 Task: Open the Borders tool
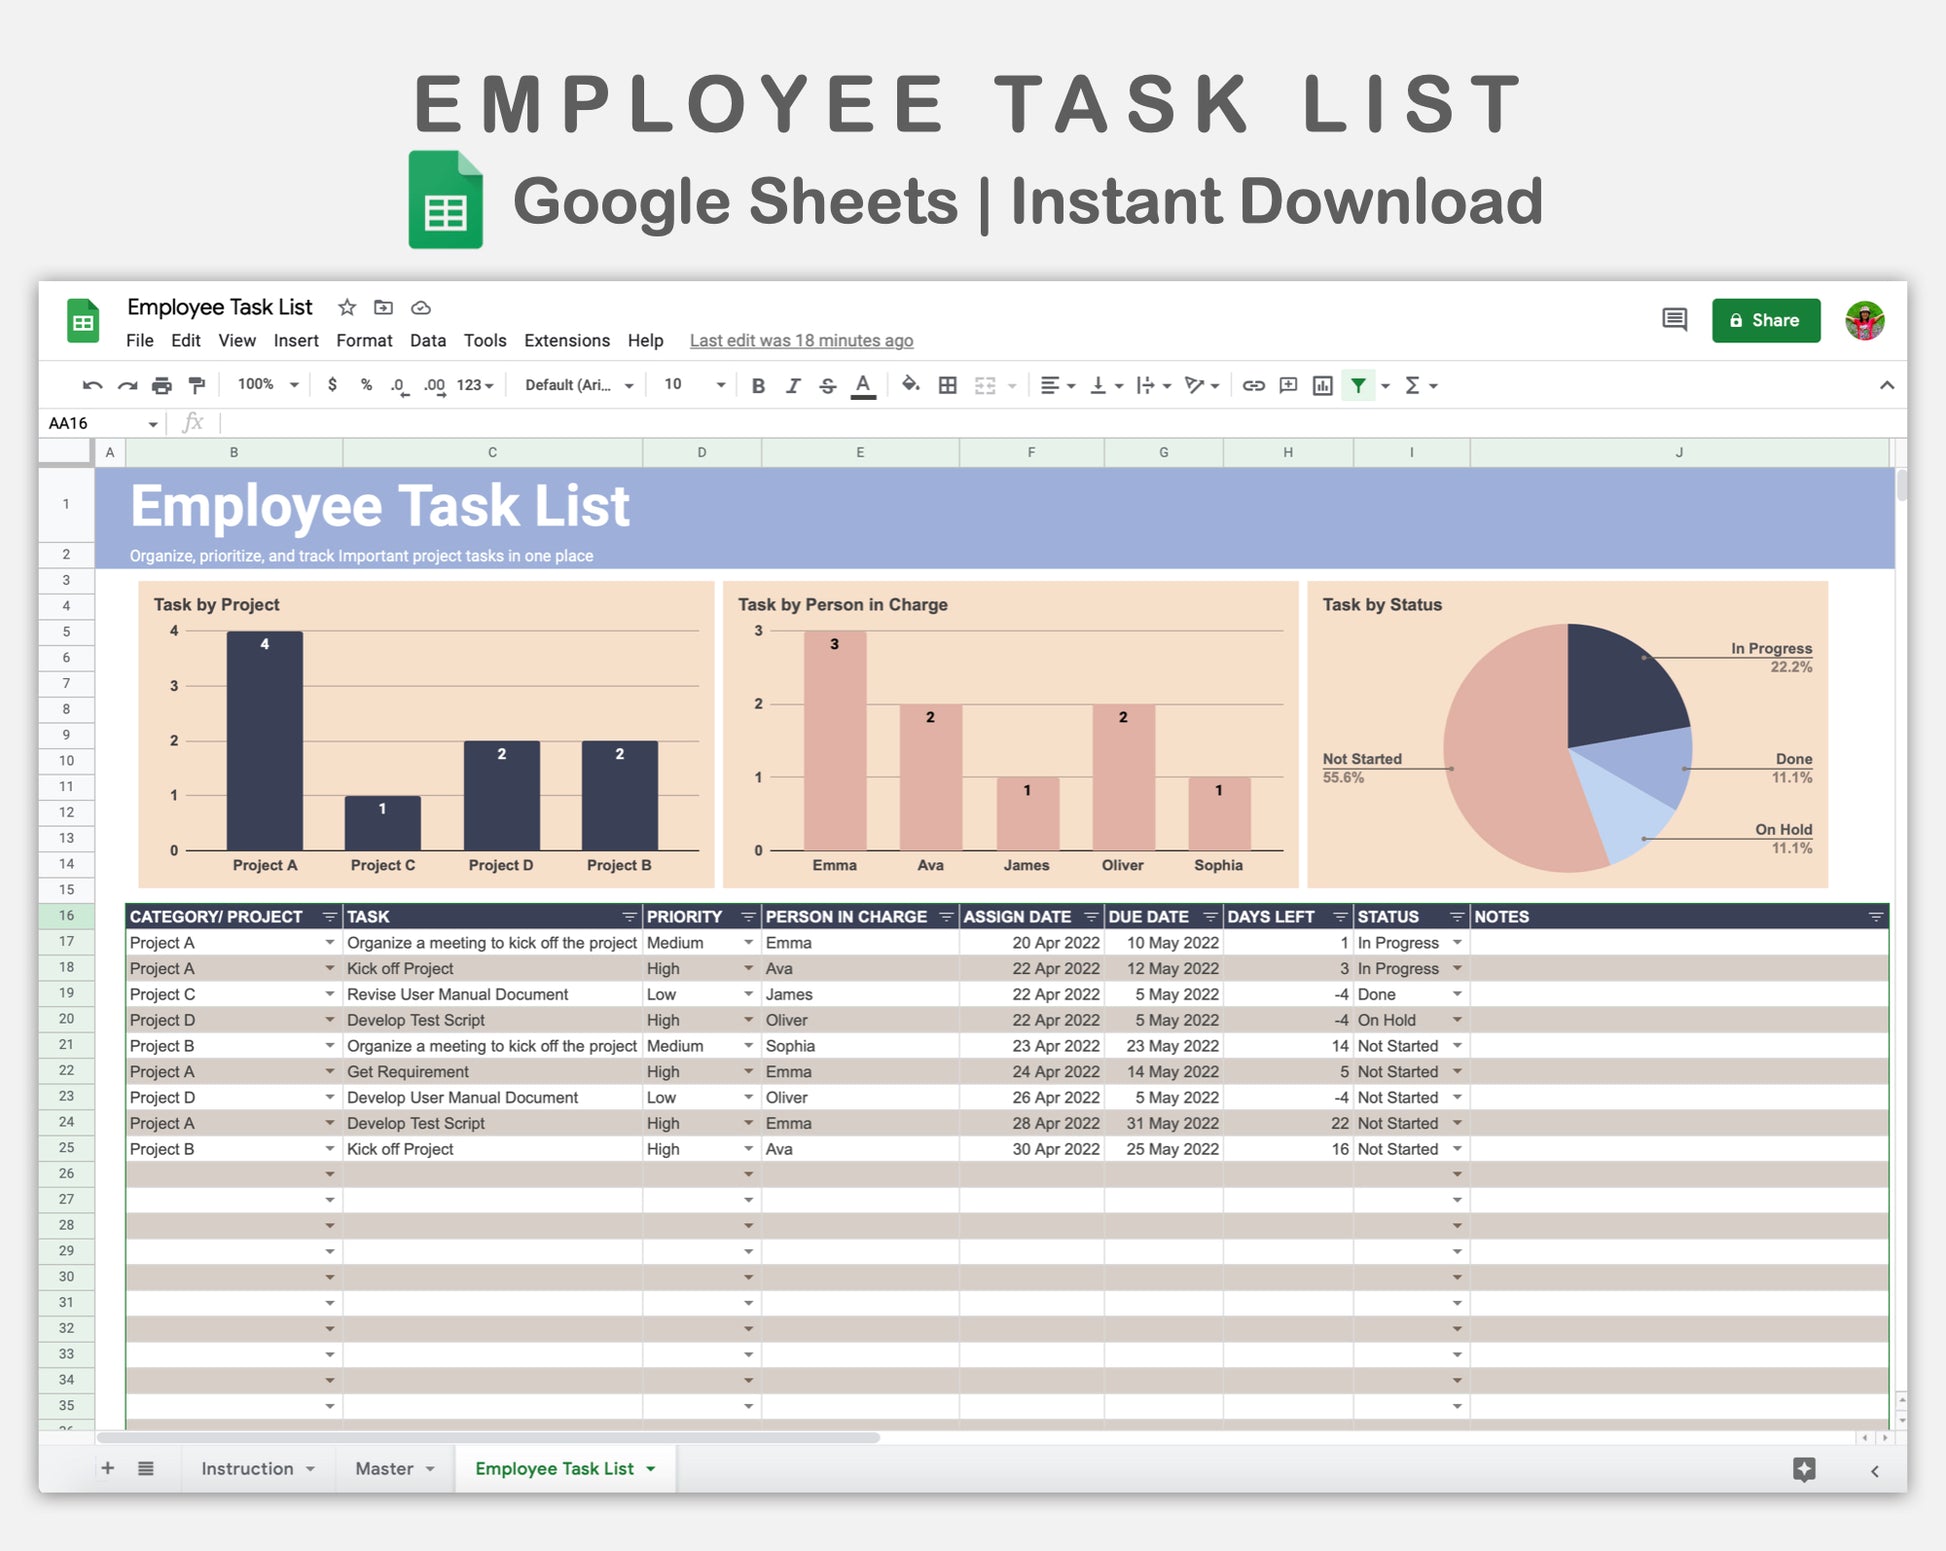tap(947, 386)
